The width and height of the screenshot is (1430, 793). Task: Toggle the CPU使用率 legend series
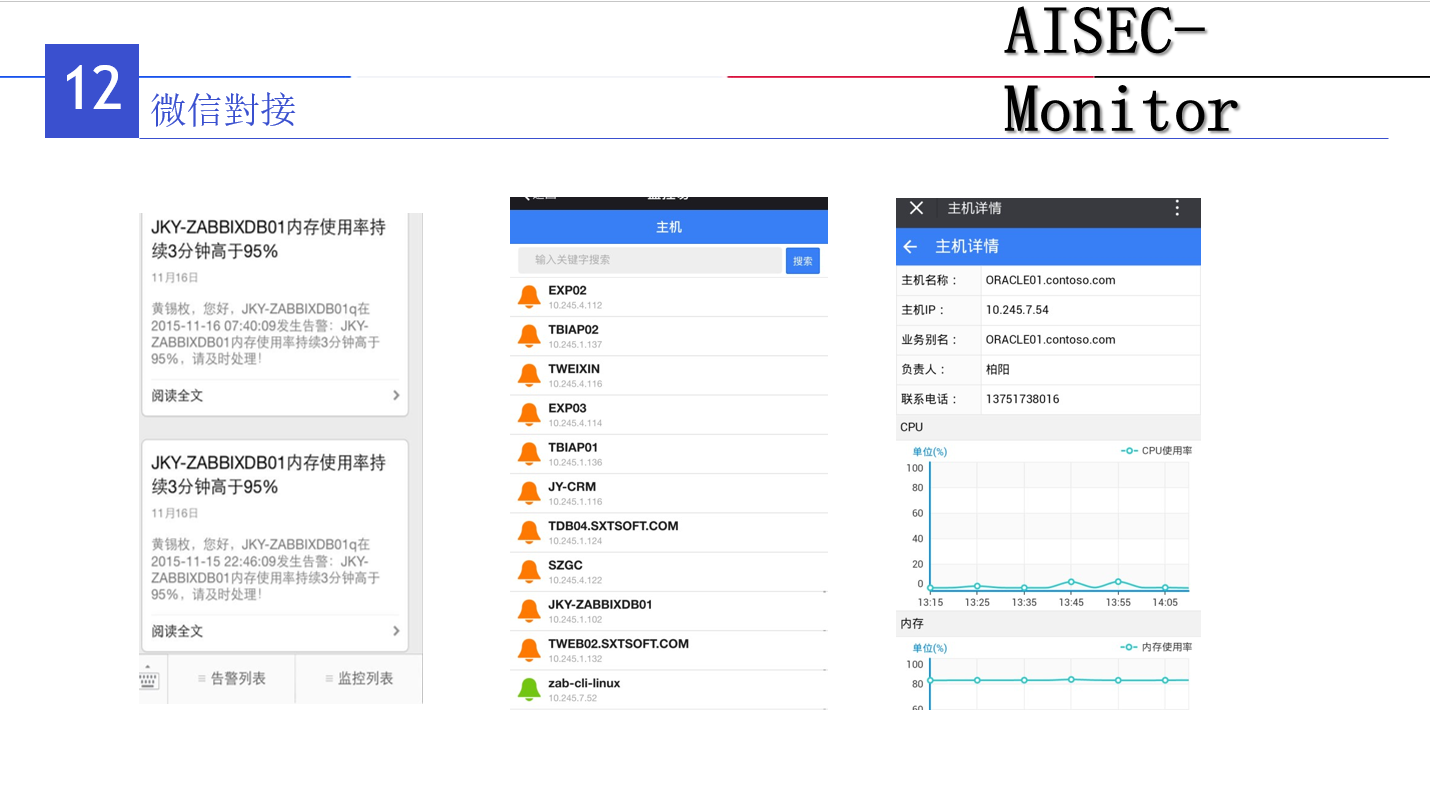(1157, 451)
